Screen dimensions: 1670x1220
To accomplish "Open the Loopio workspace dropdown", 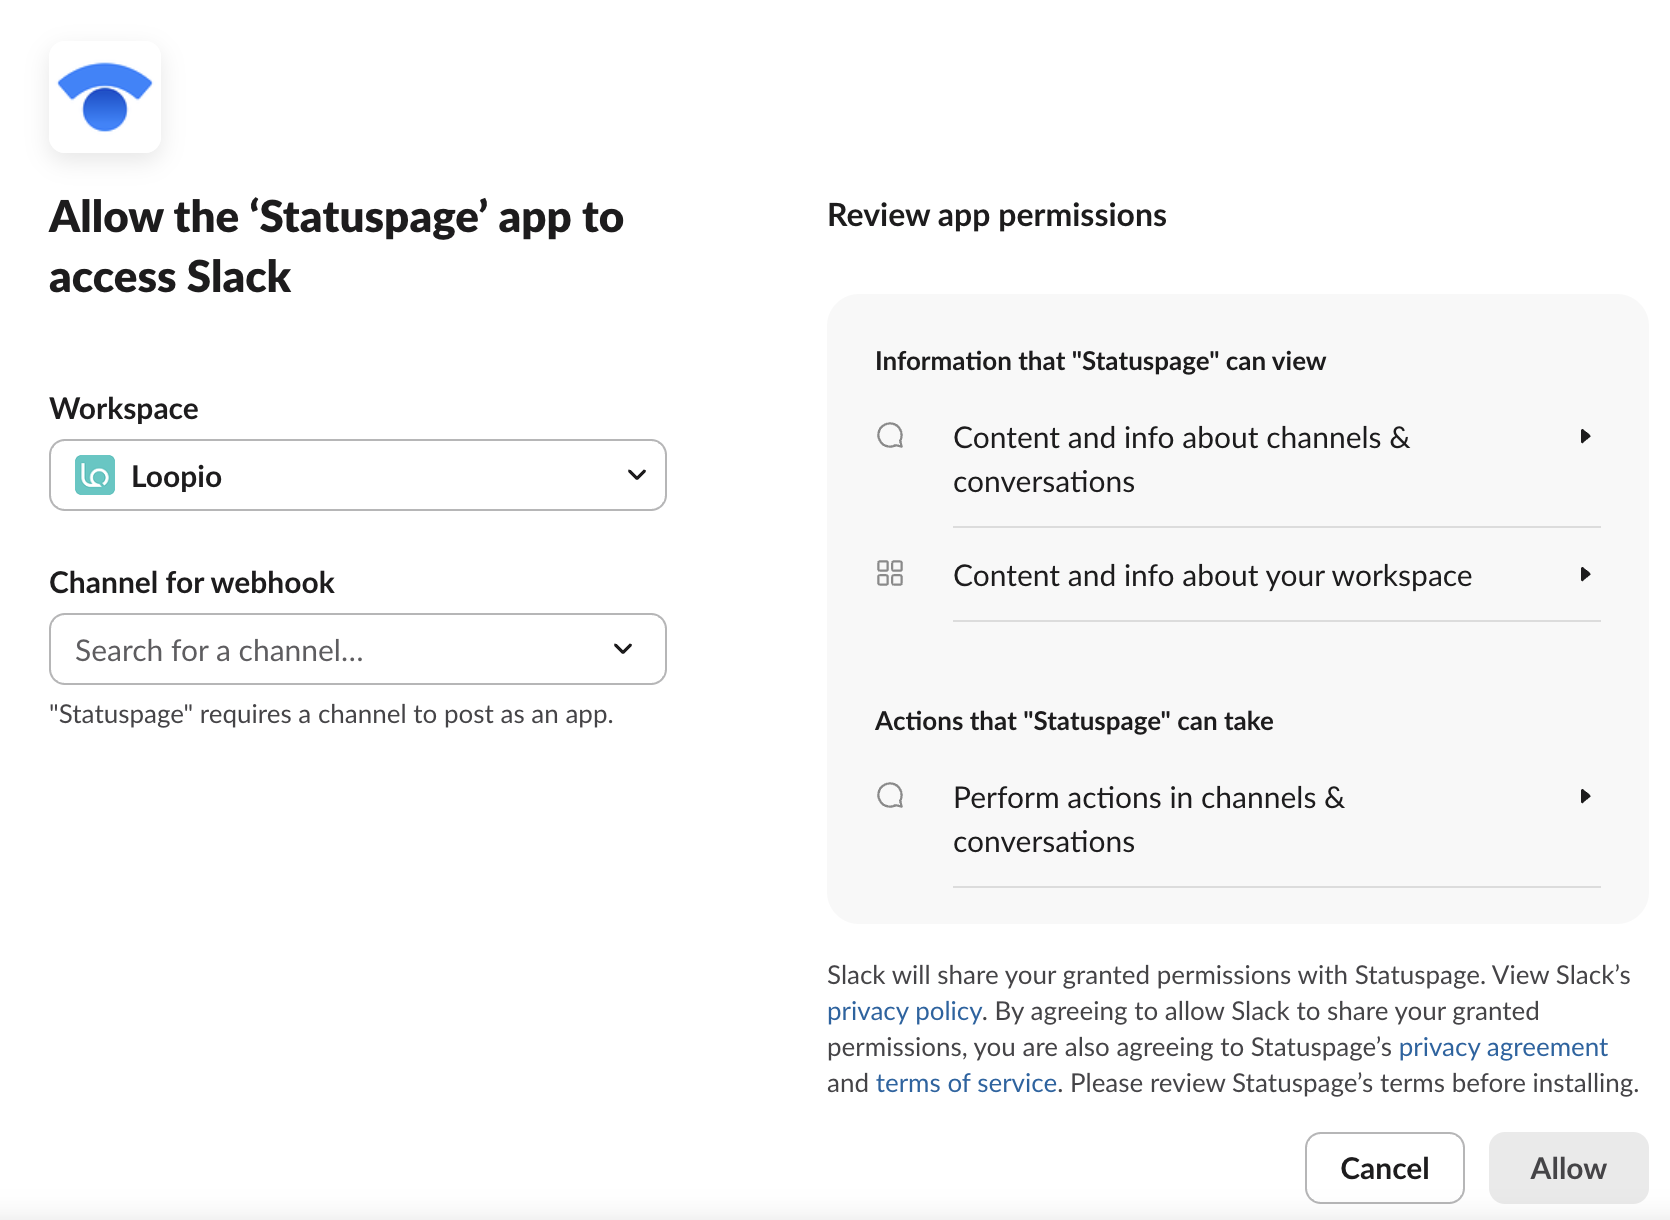I will tap(358, 475).
